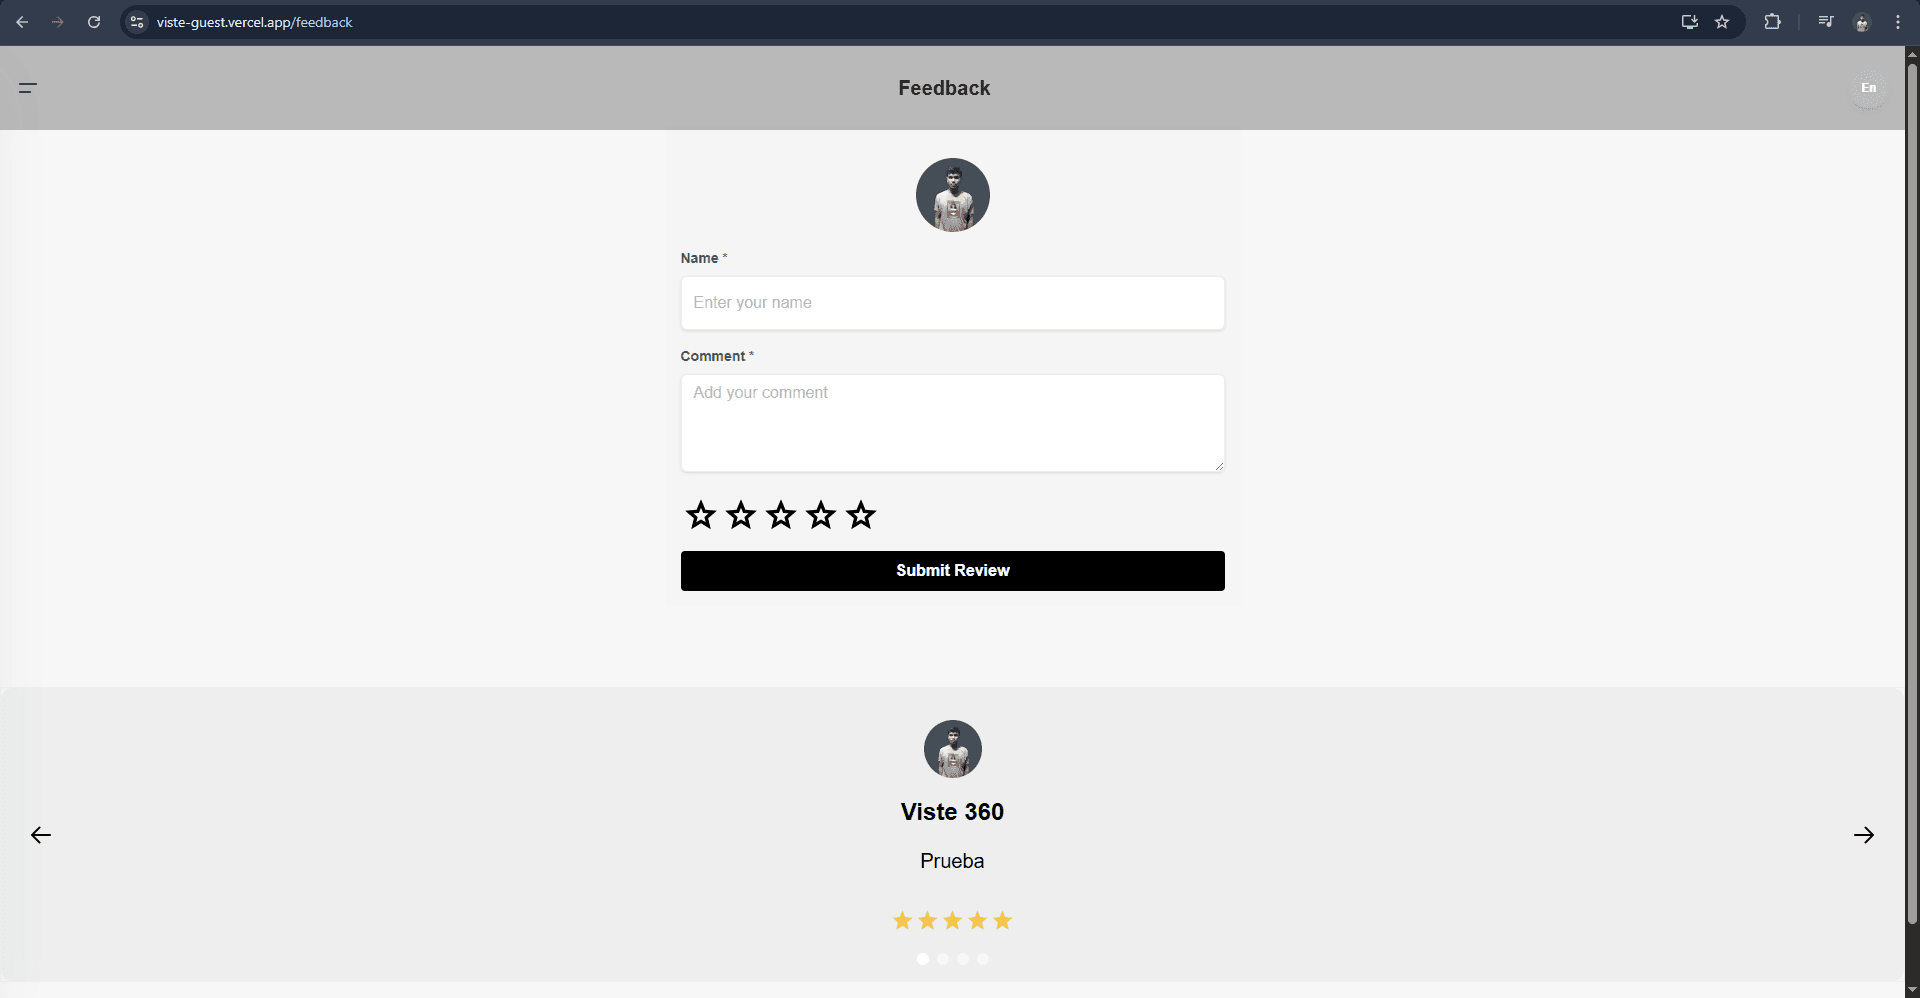
Task: Select a five-star rating
Action: point(860,515)
